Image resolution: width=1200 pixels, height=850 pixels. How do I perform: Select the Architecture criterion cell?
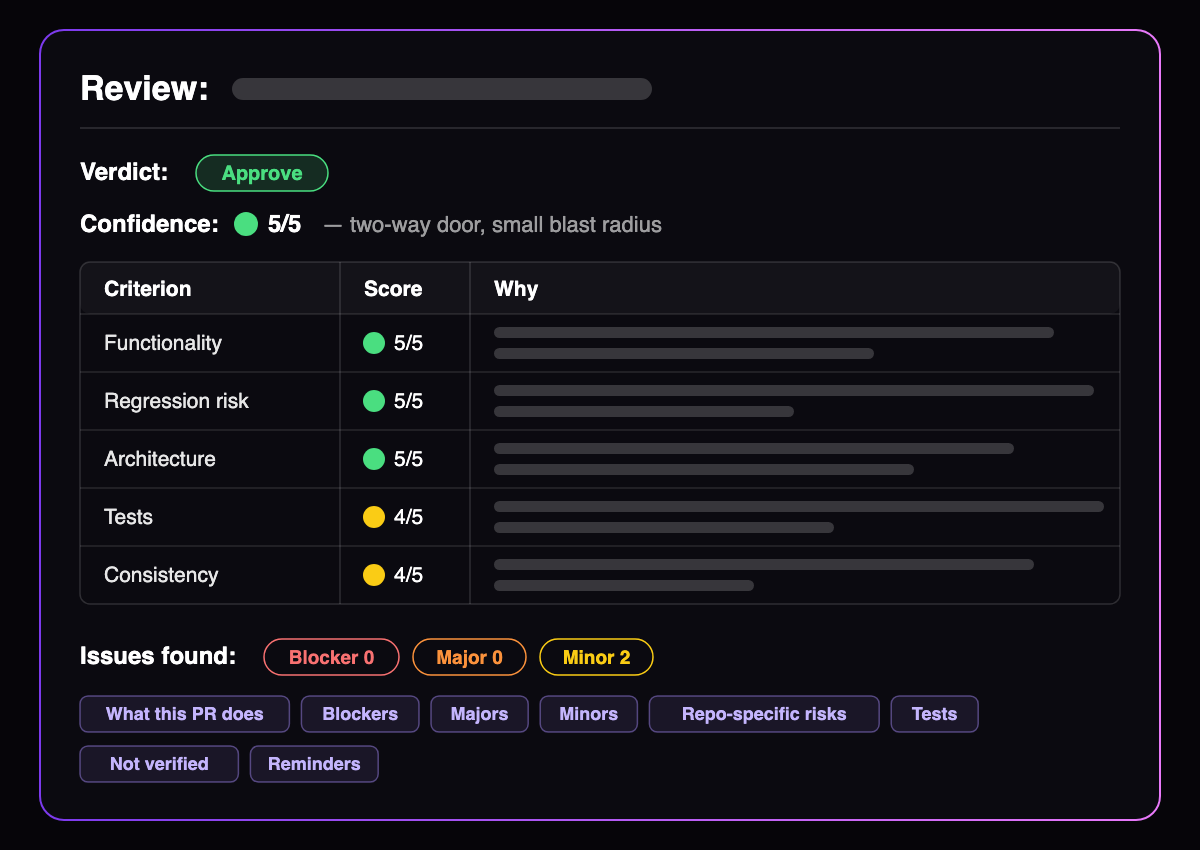pyautogui.click(x=210, y=459)
